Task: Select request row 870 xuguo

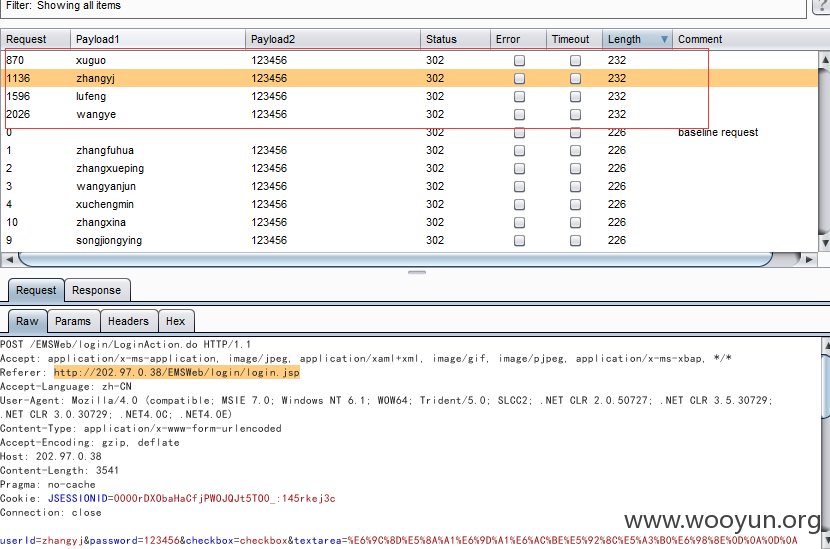Action: 409,60
